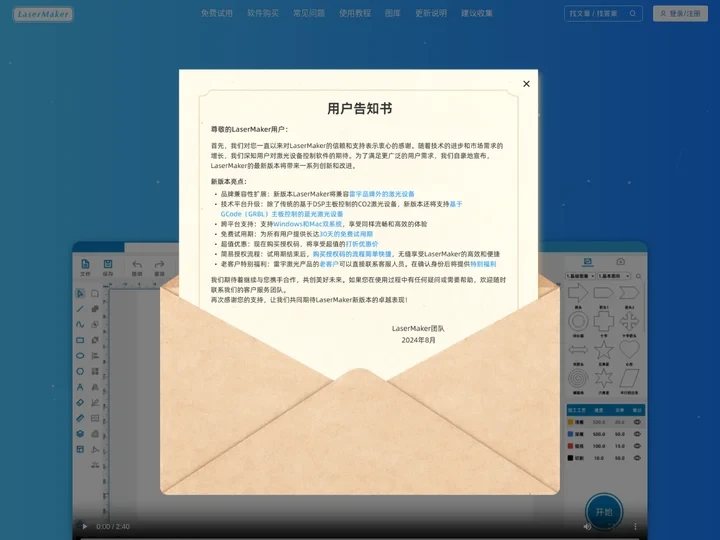
Task: Click the LaserMaker logo
Action: point(43,14)
